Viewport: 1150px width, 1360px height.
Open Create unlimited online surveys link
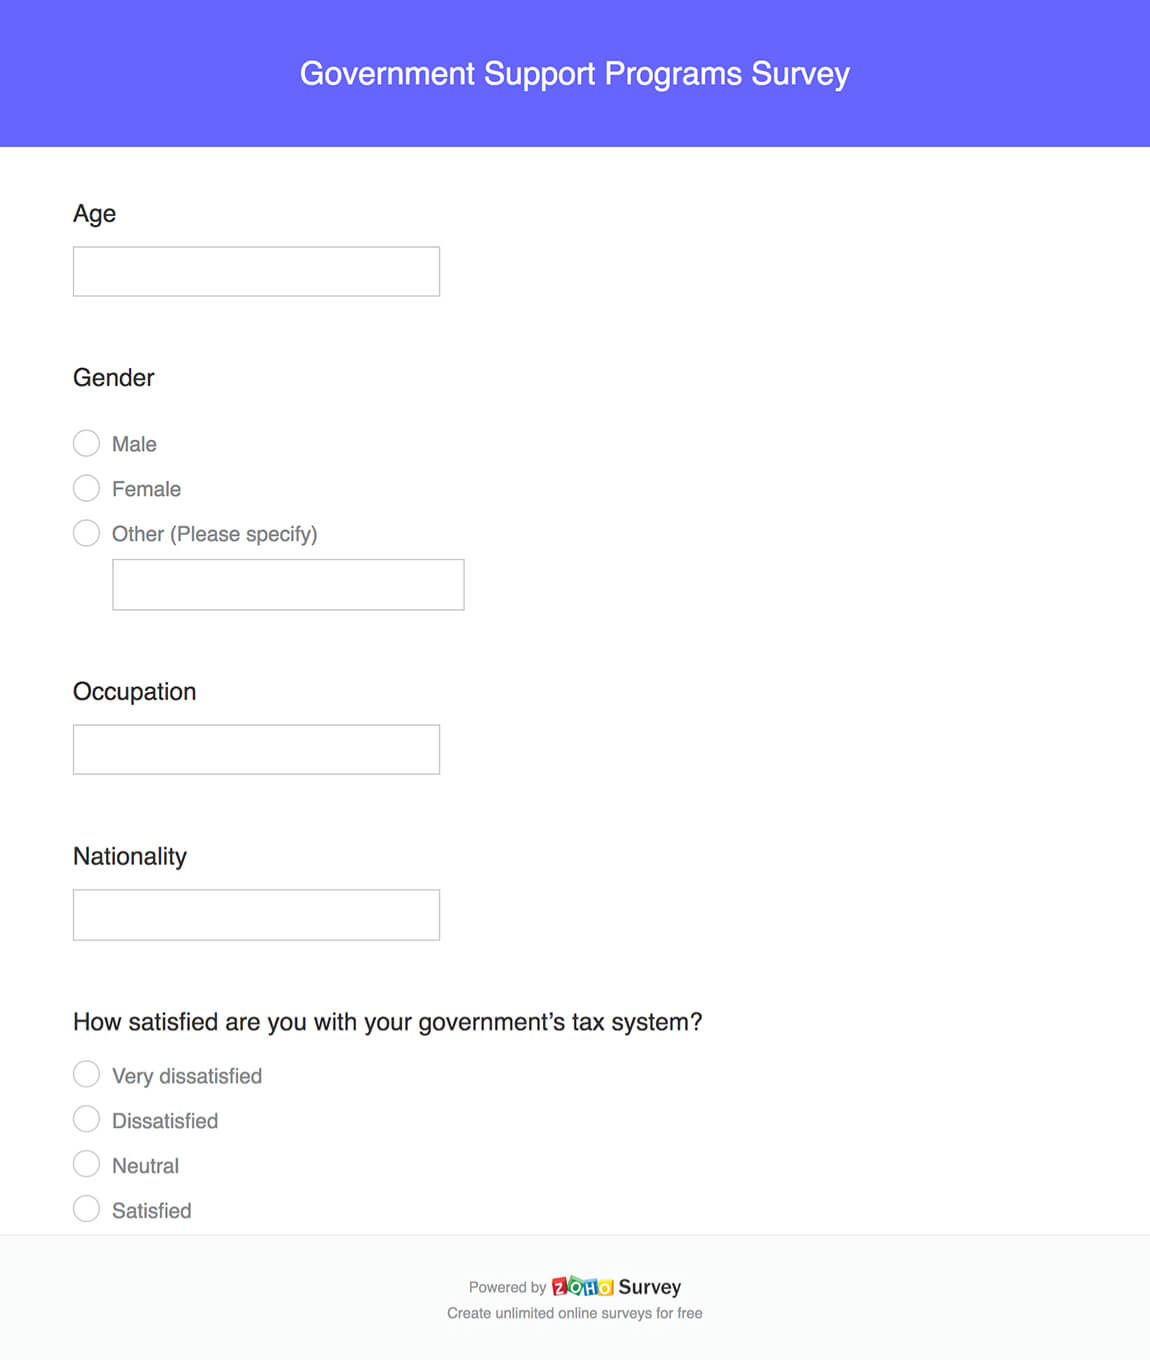(575, 1313)
